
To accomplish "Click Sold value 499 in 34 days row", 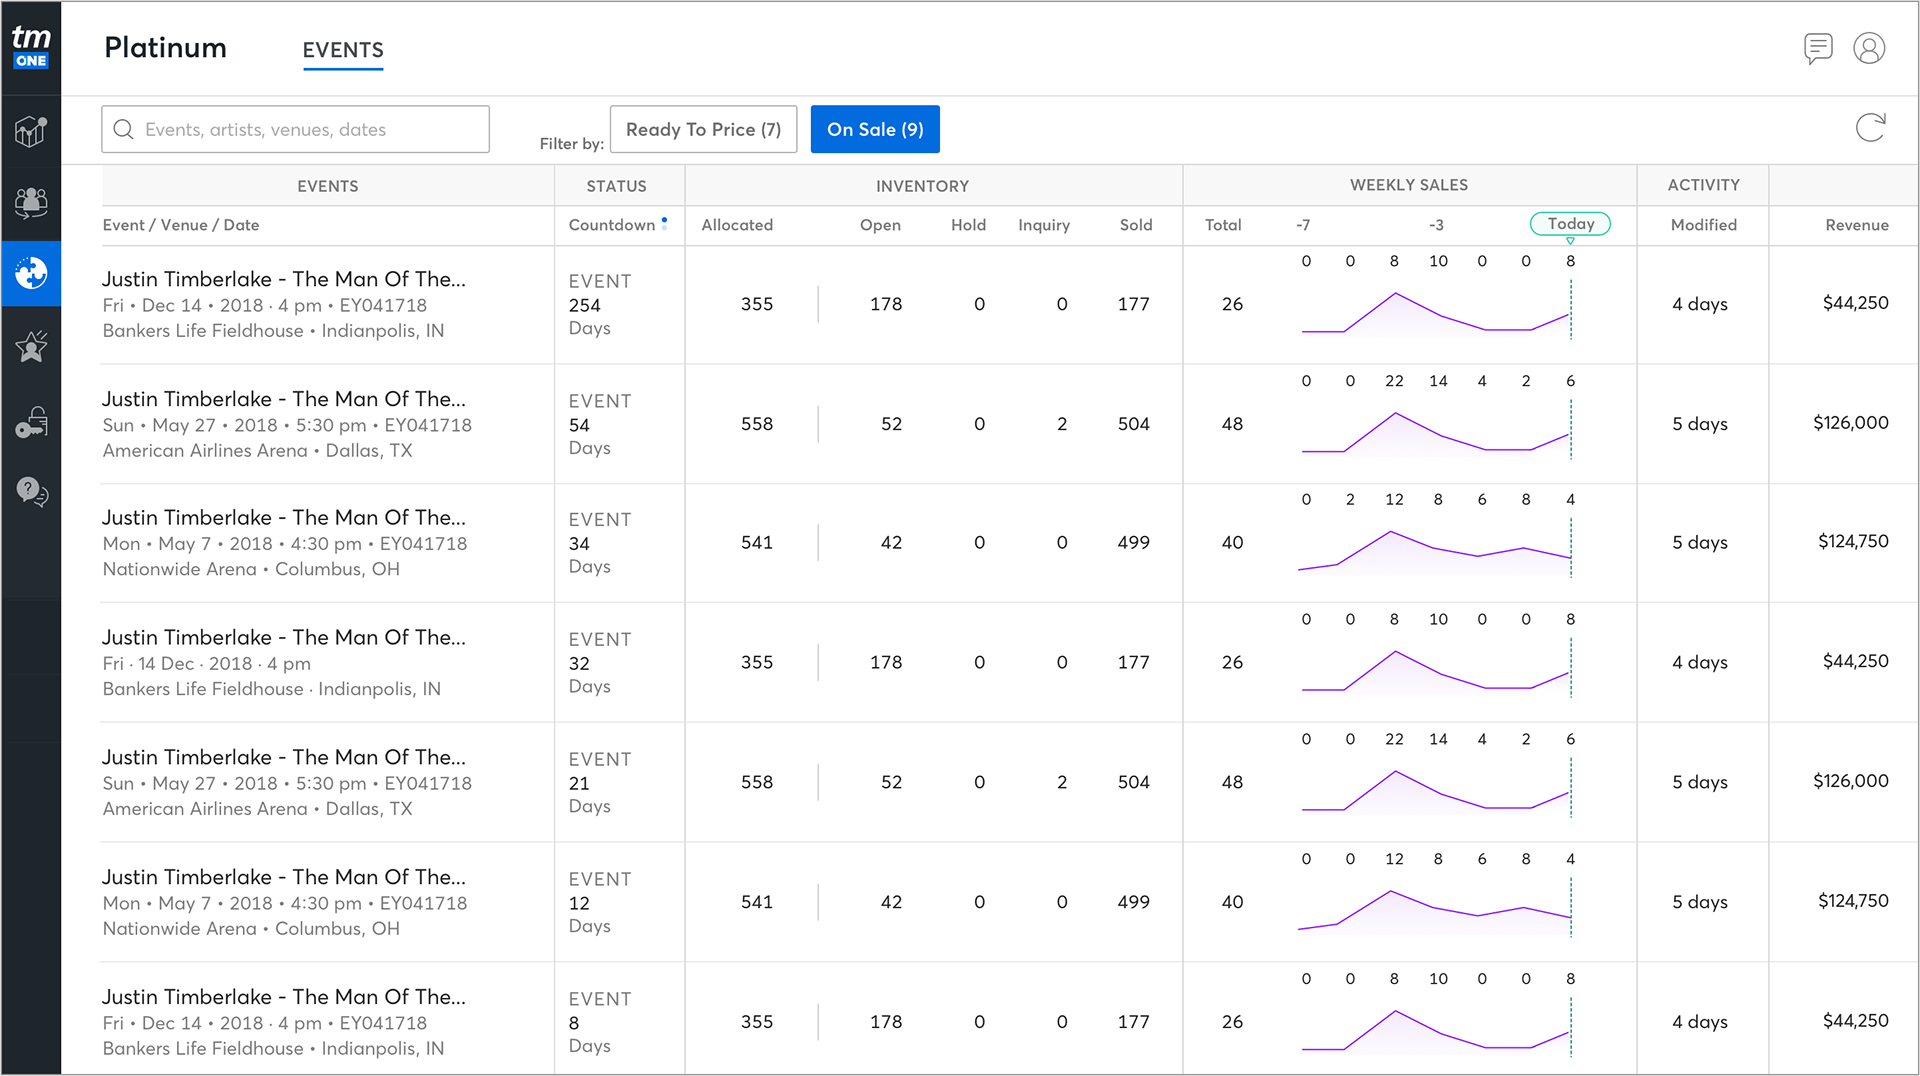I will pos(1133,543).
